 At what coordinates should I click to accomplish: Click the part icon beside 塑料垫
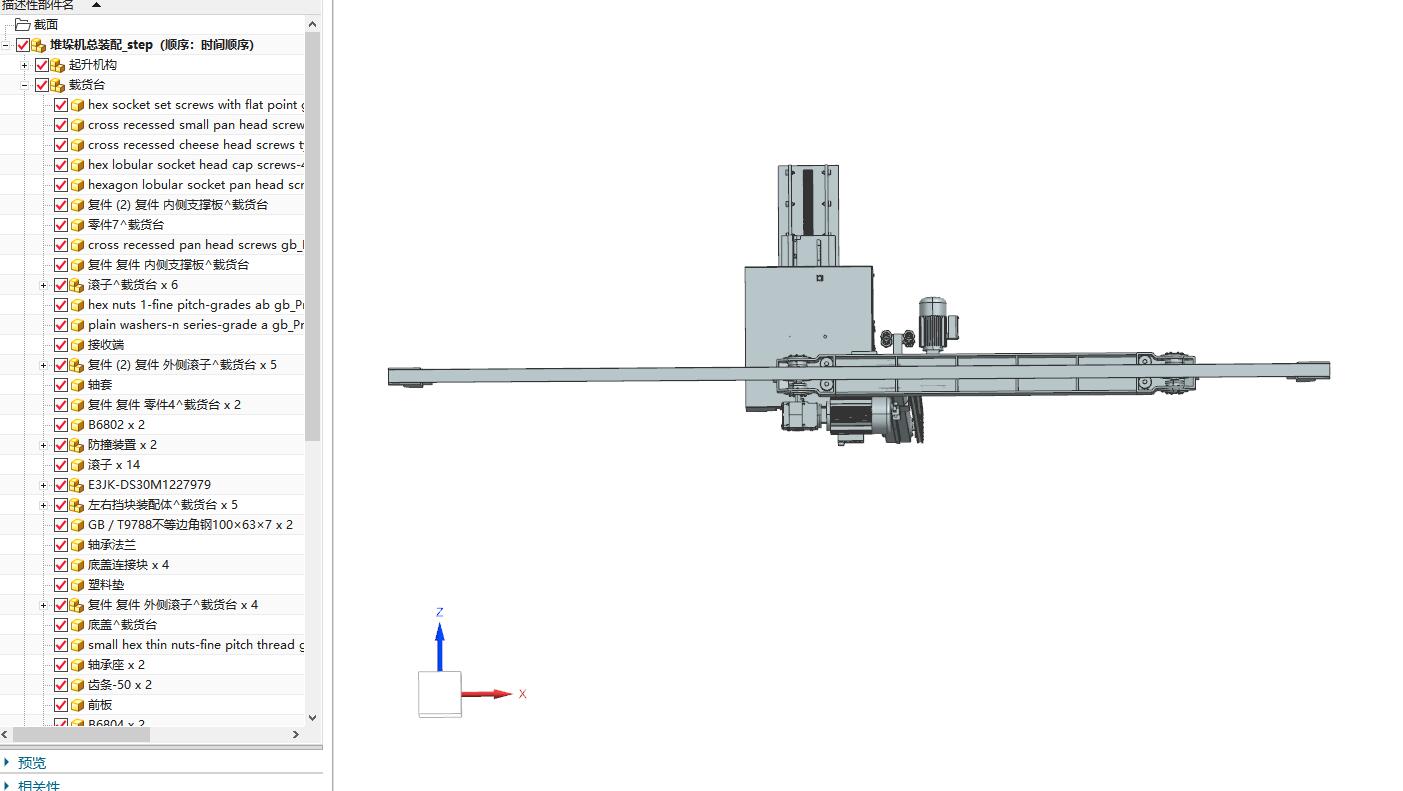tap(77, 585)
